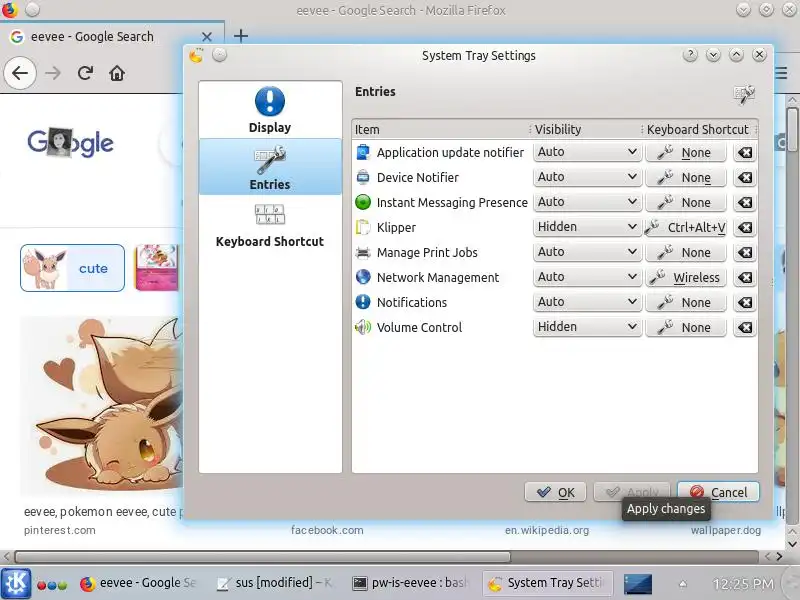Open Application update notifier visibility dropdown

pos(587,152)
